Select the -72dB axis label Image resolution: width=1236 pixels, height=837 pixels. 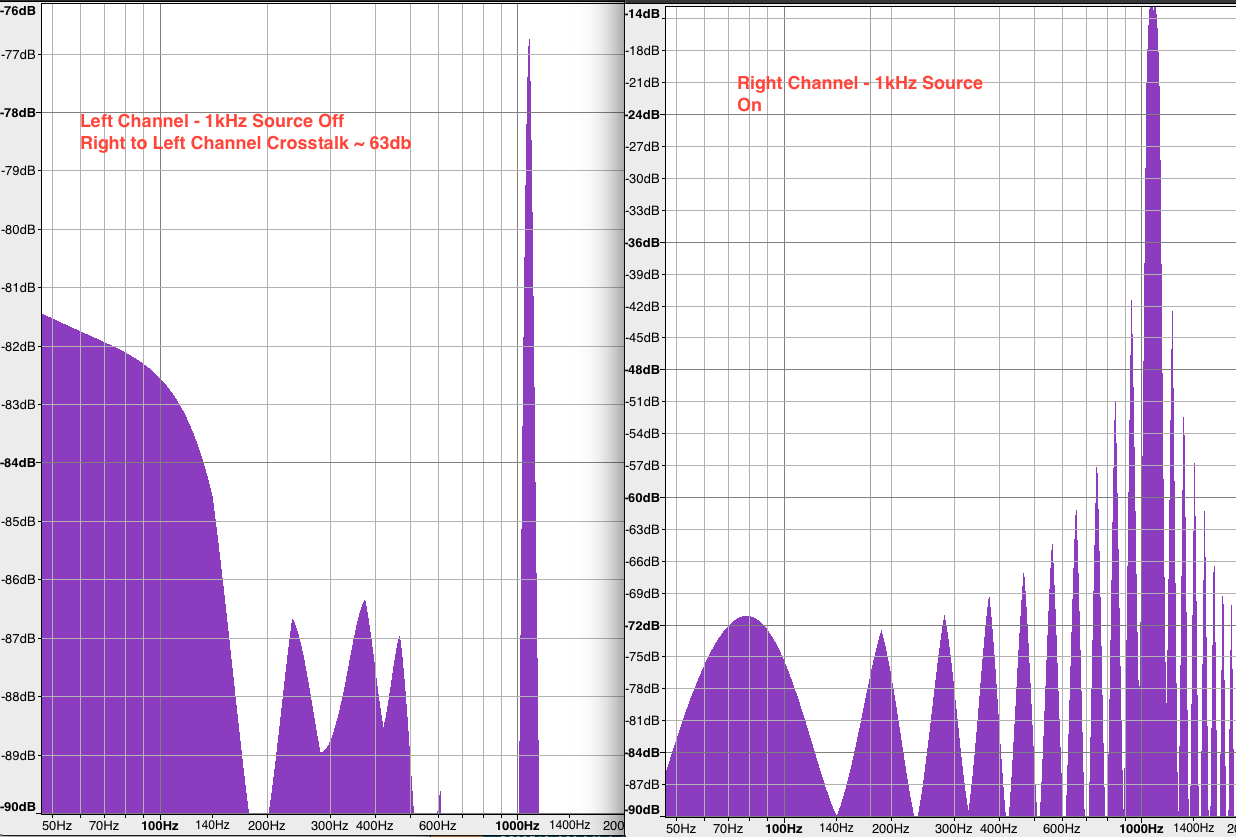click(x=642, y=625)
